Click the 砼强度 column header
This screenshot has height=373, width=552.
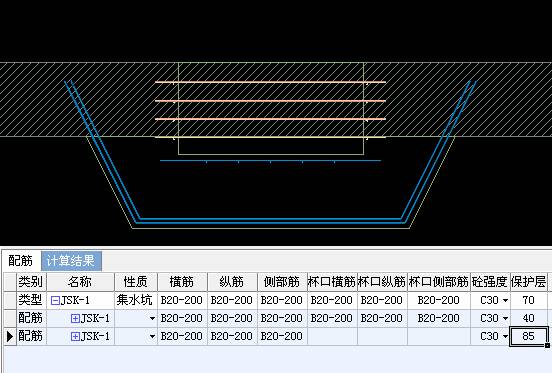[x=490, y=282]
